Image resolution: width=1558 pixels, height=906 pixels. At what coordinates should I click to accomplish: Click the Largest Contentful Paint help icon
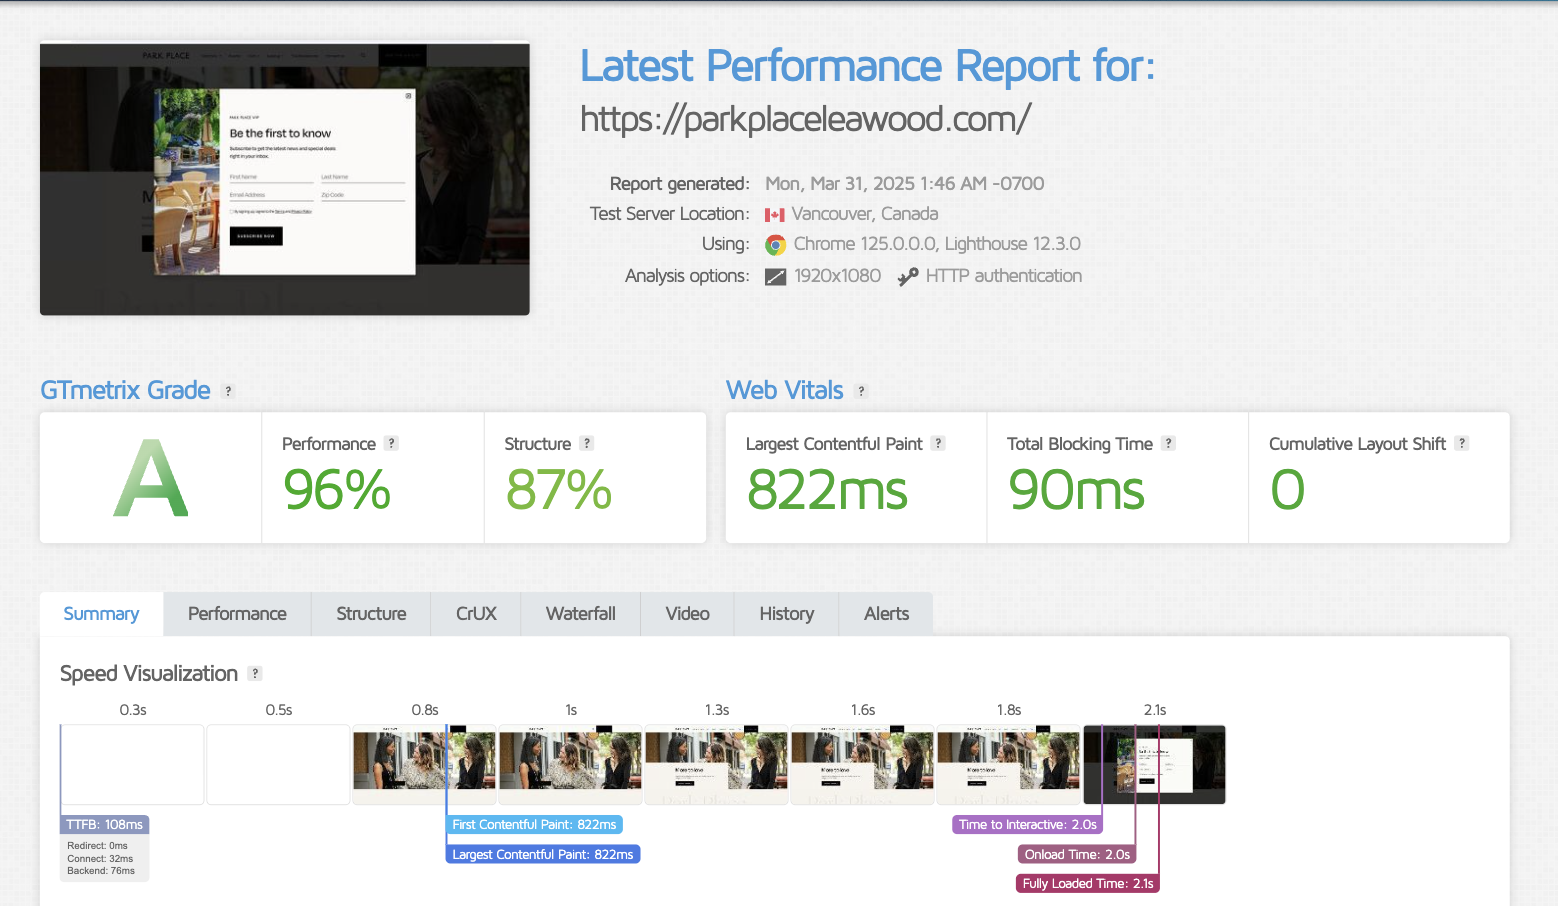[938, 443]
